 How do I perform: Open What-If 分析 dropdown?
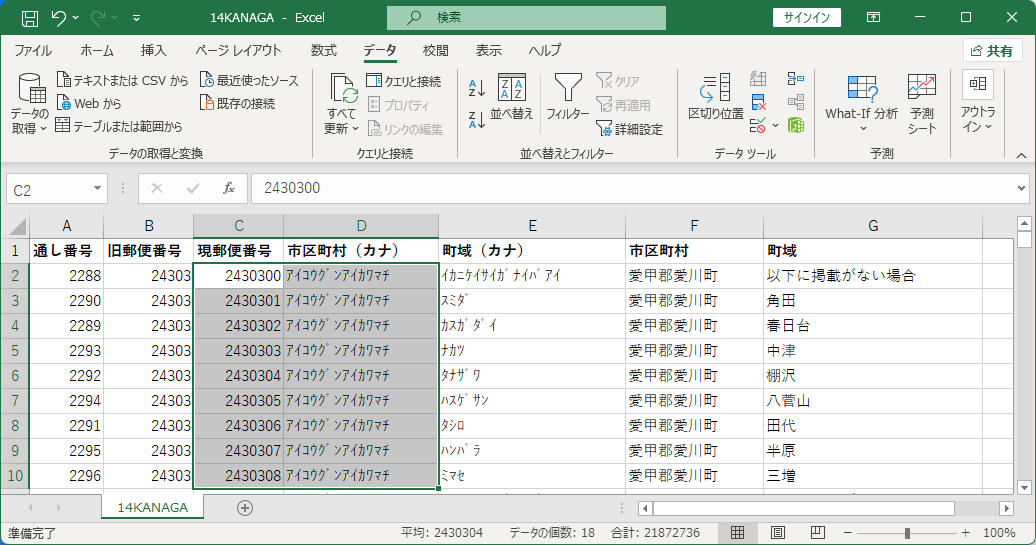pyautogui.click(x=862, y=102)
